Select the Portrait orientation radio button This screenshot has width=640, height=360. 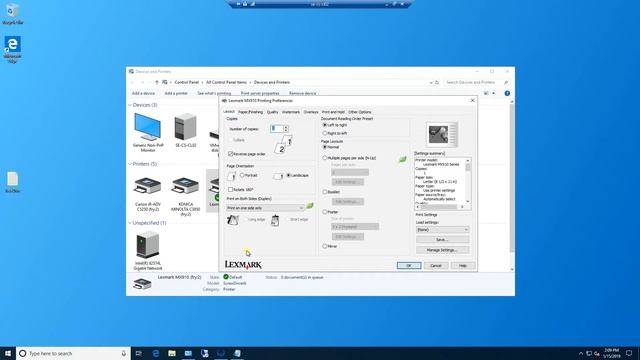pos(242,176)
